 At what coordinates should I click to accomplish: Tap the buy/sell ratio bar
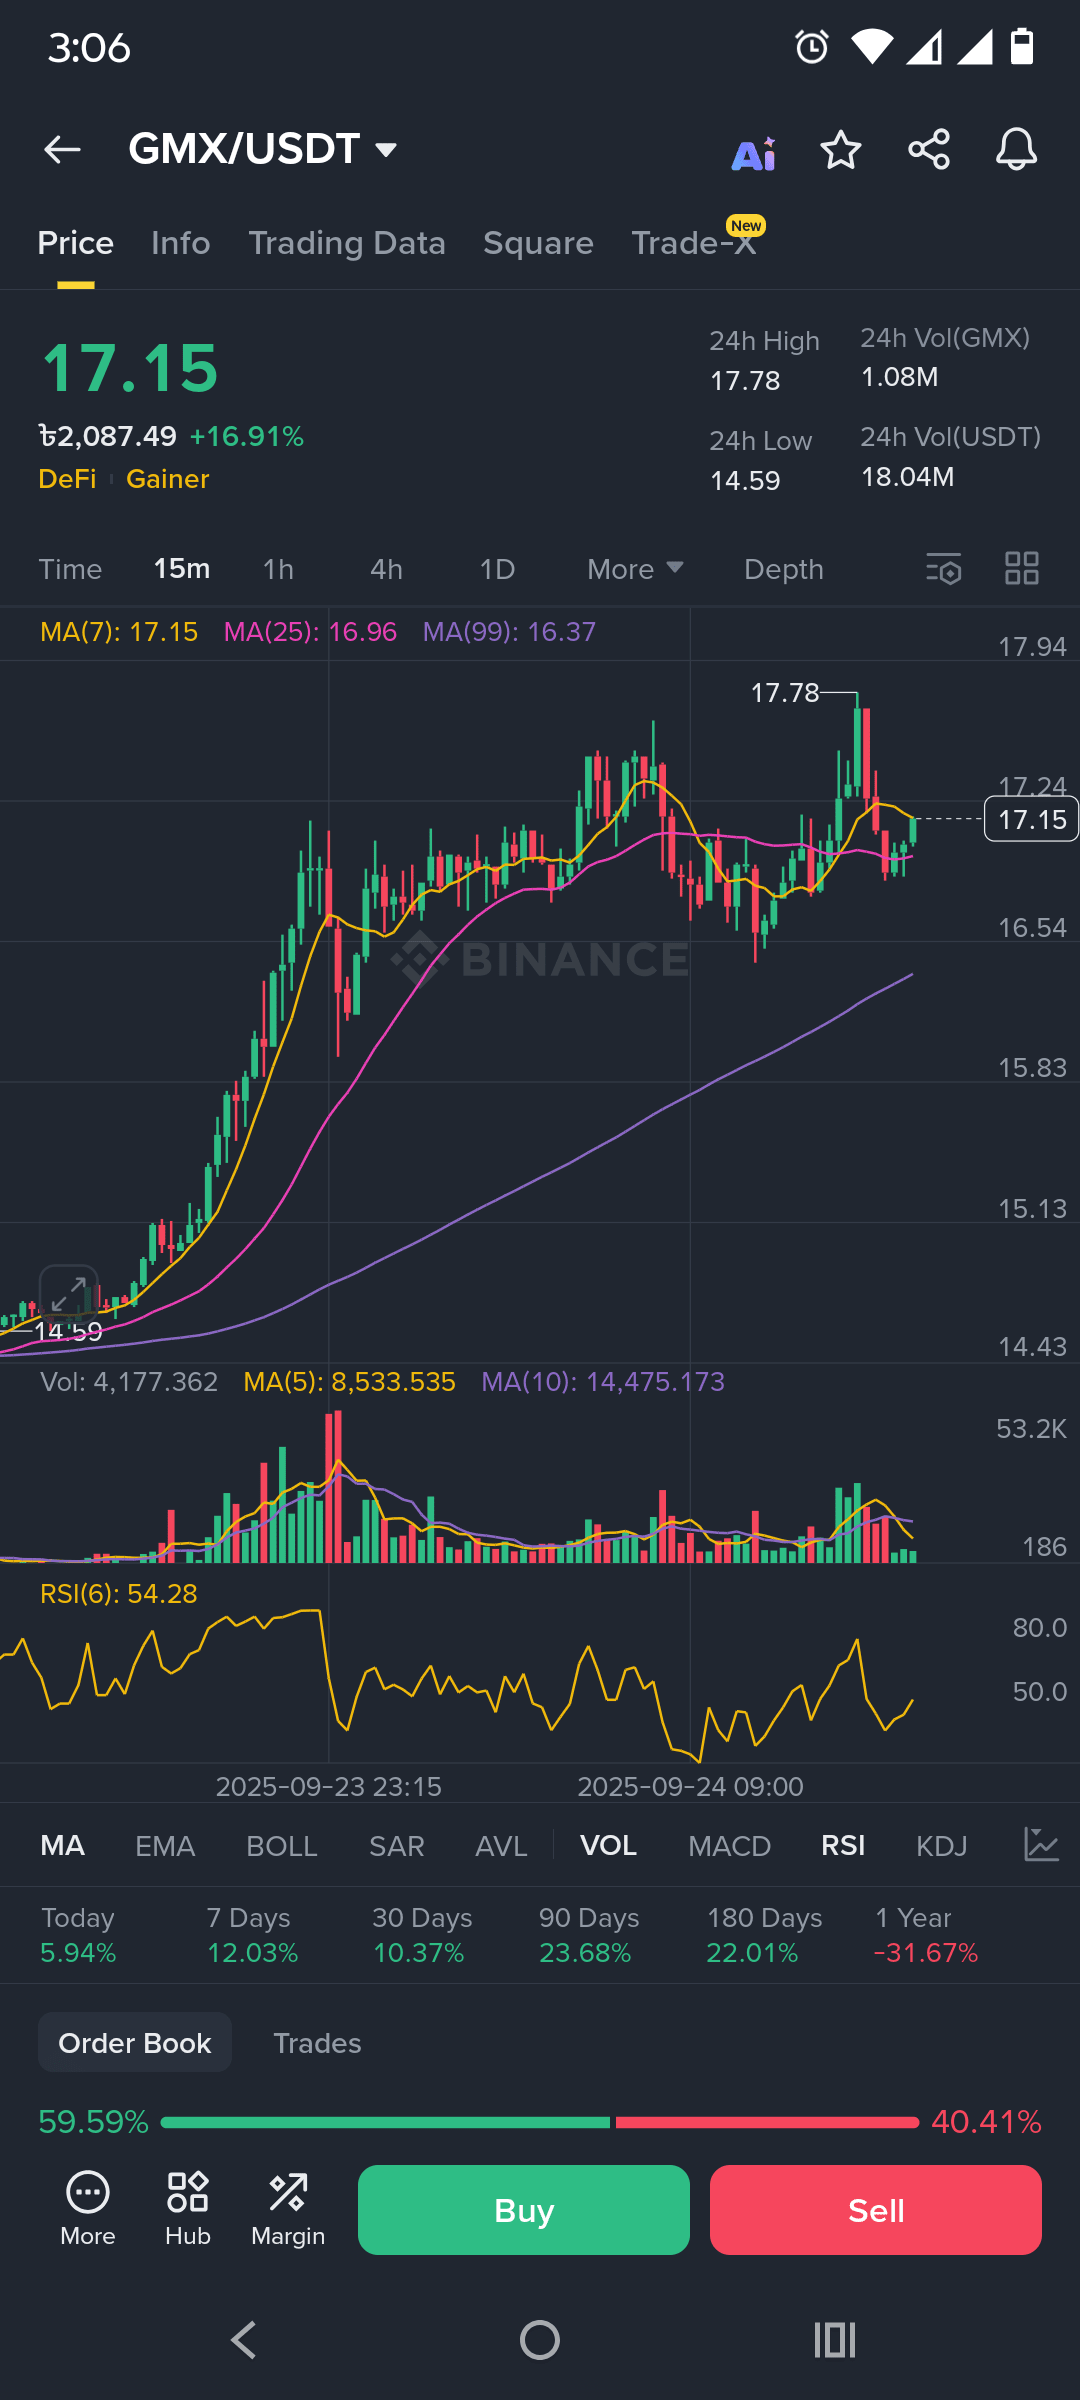click(x=540, y=2122)
